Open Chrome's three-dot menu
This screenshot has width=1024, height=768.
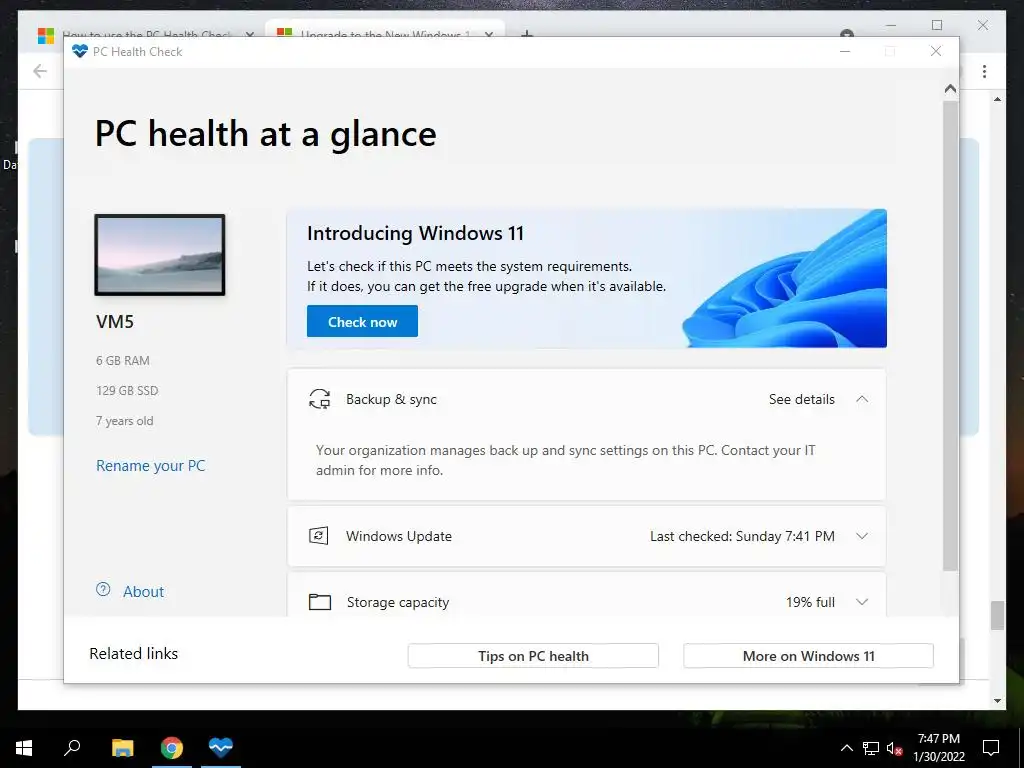click(x=984, y=71)
